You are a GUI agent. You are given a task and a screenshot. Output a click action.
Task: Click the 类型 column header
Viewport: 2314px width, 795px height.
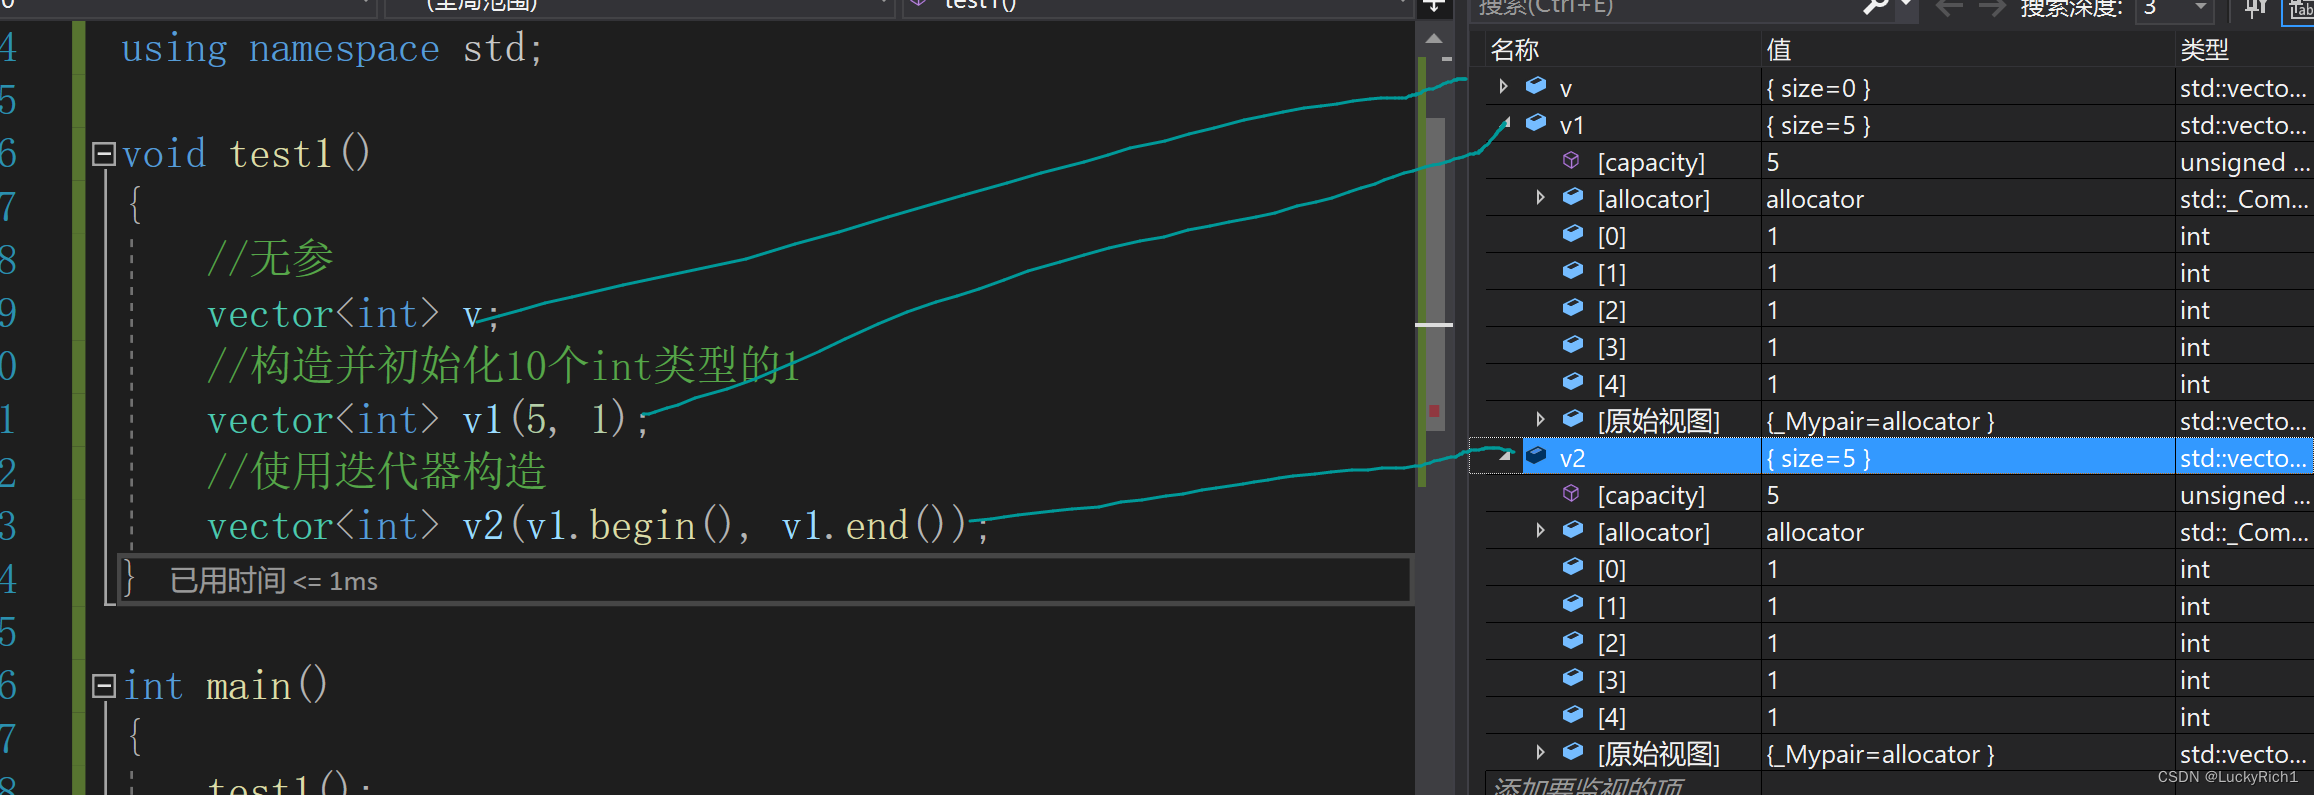point(2244,49)
